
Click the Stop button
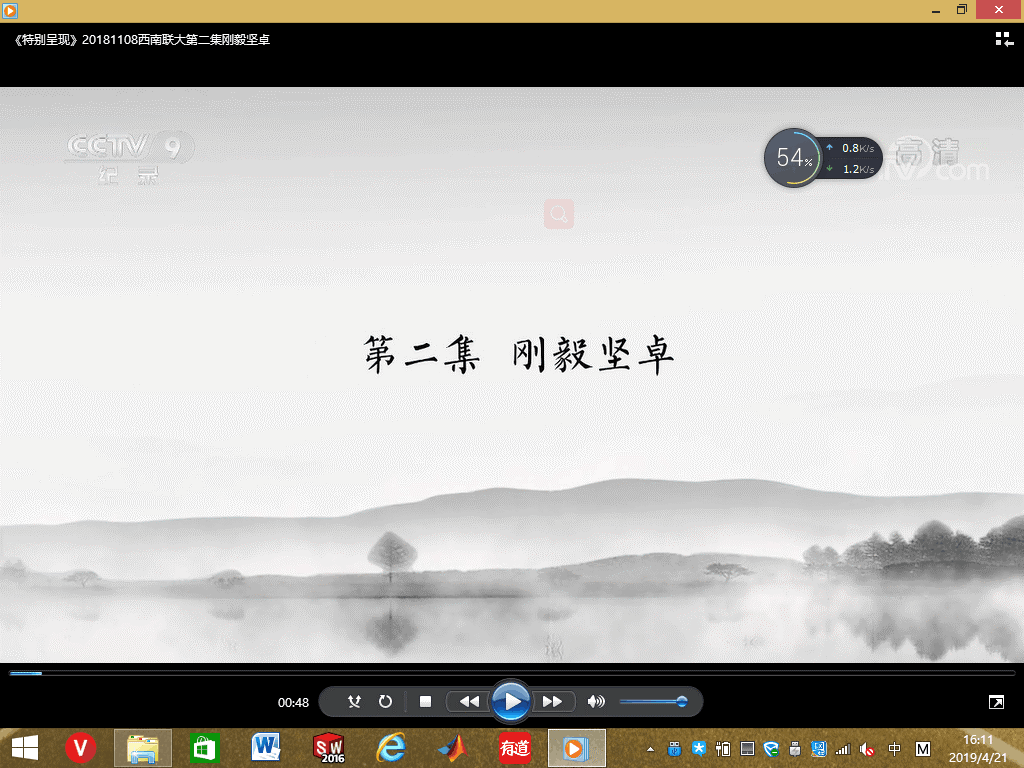tap(425, 702)
